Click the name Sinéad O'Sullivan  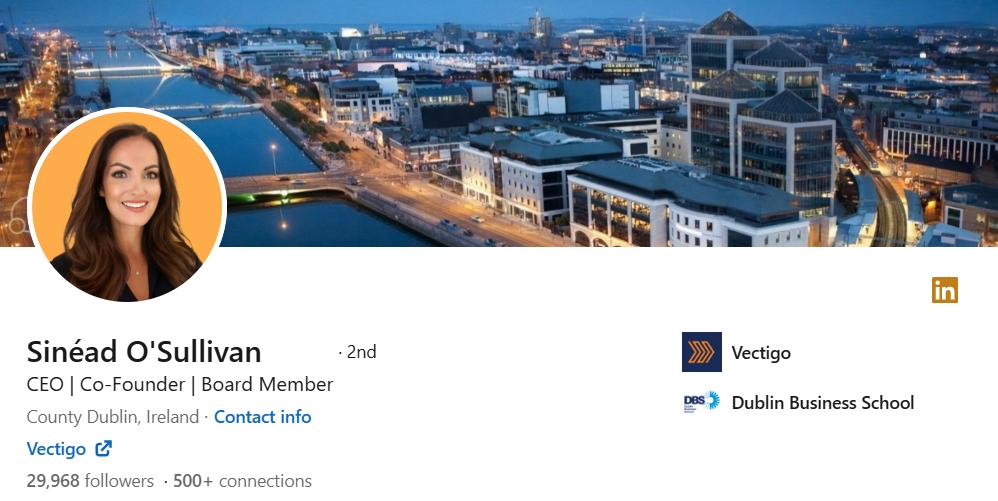coord(144,351)
